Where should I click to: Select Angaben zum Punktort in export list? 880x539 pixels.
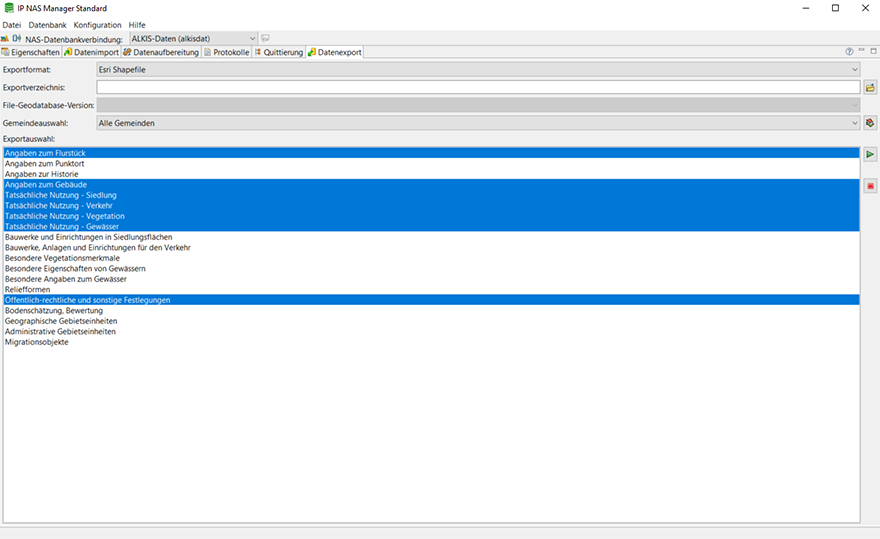coord(45,163)
